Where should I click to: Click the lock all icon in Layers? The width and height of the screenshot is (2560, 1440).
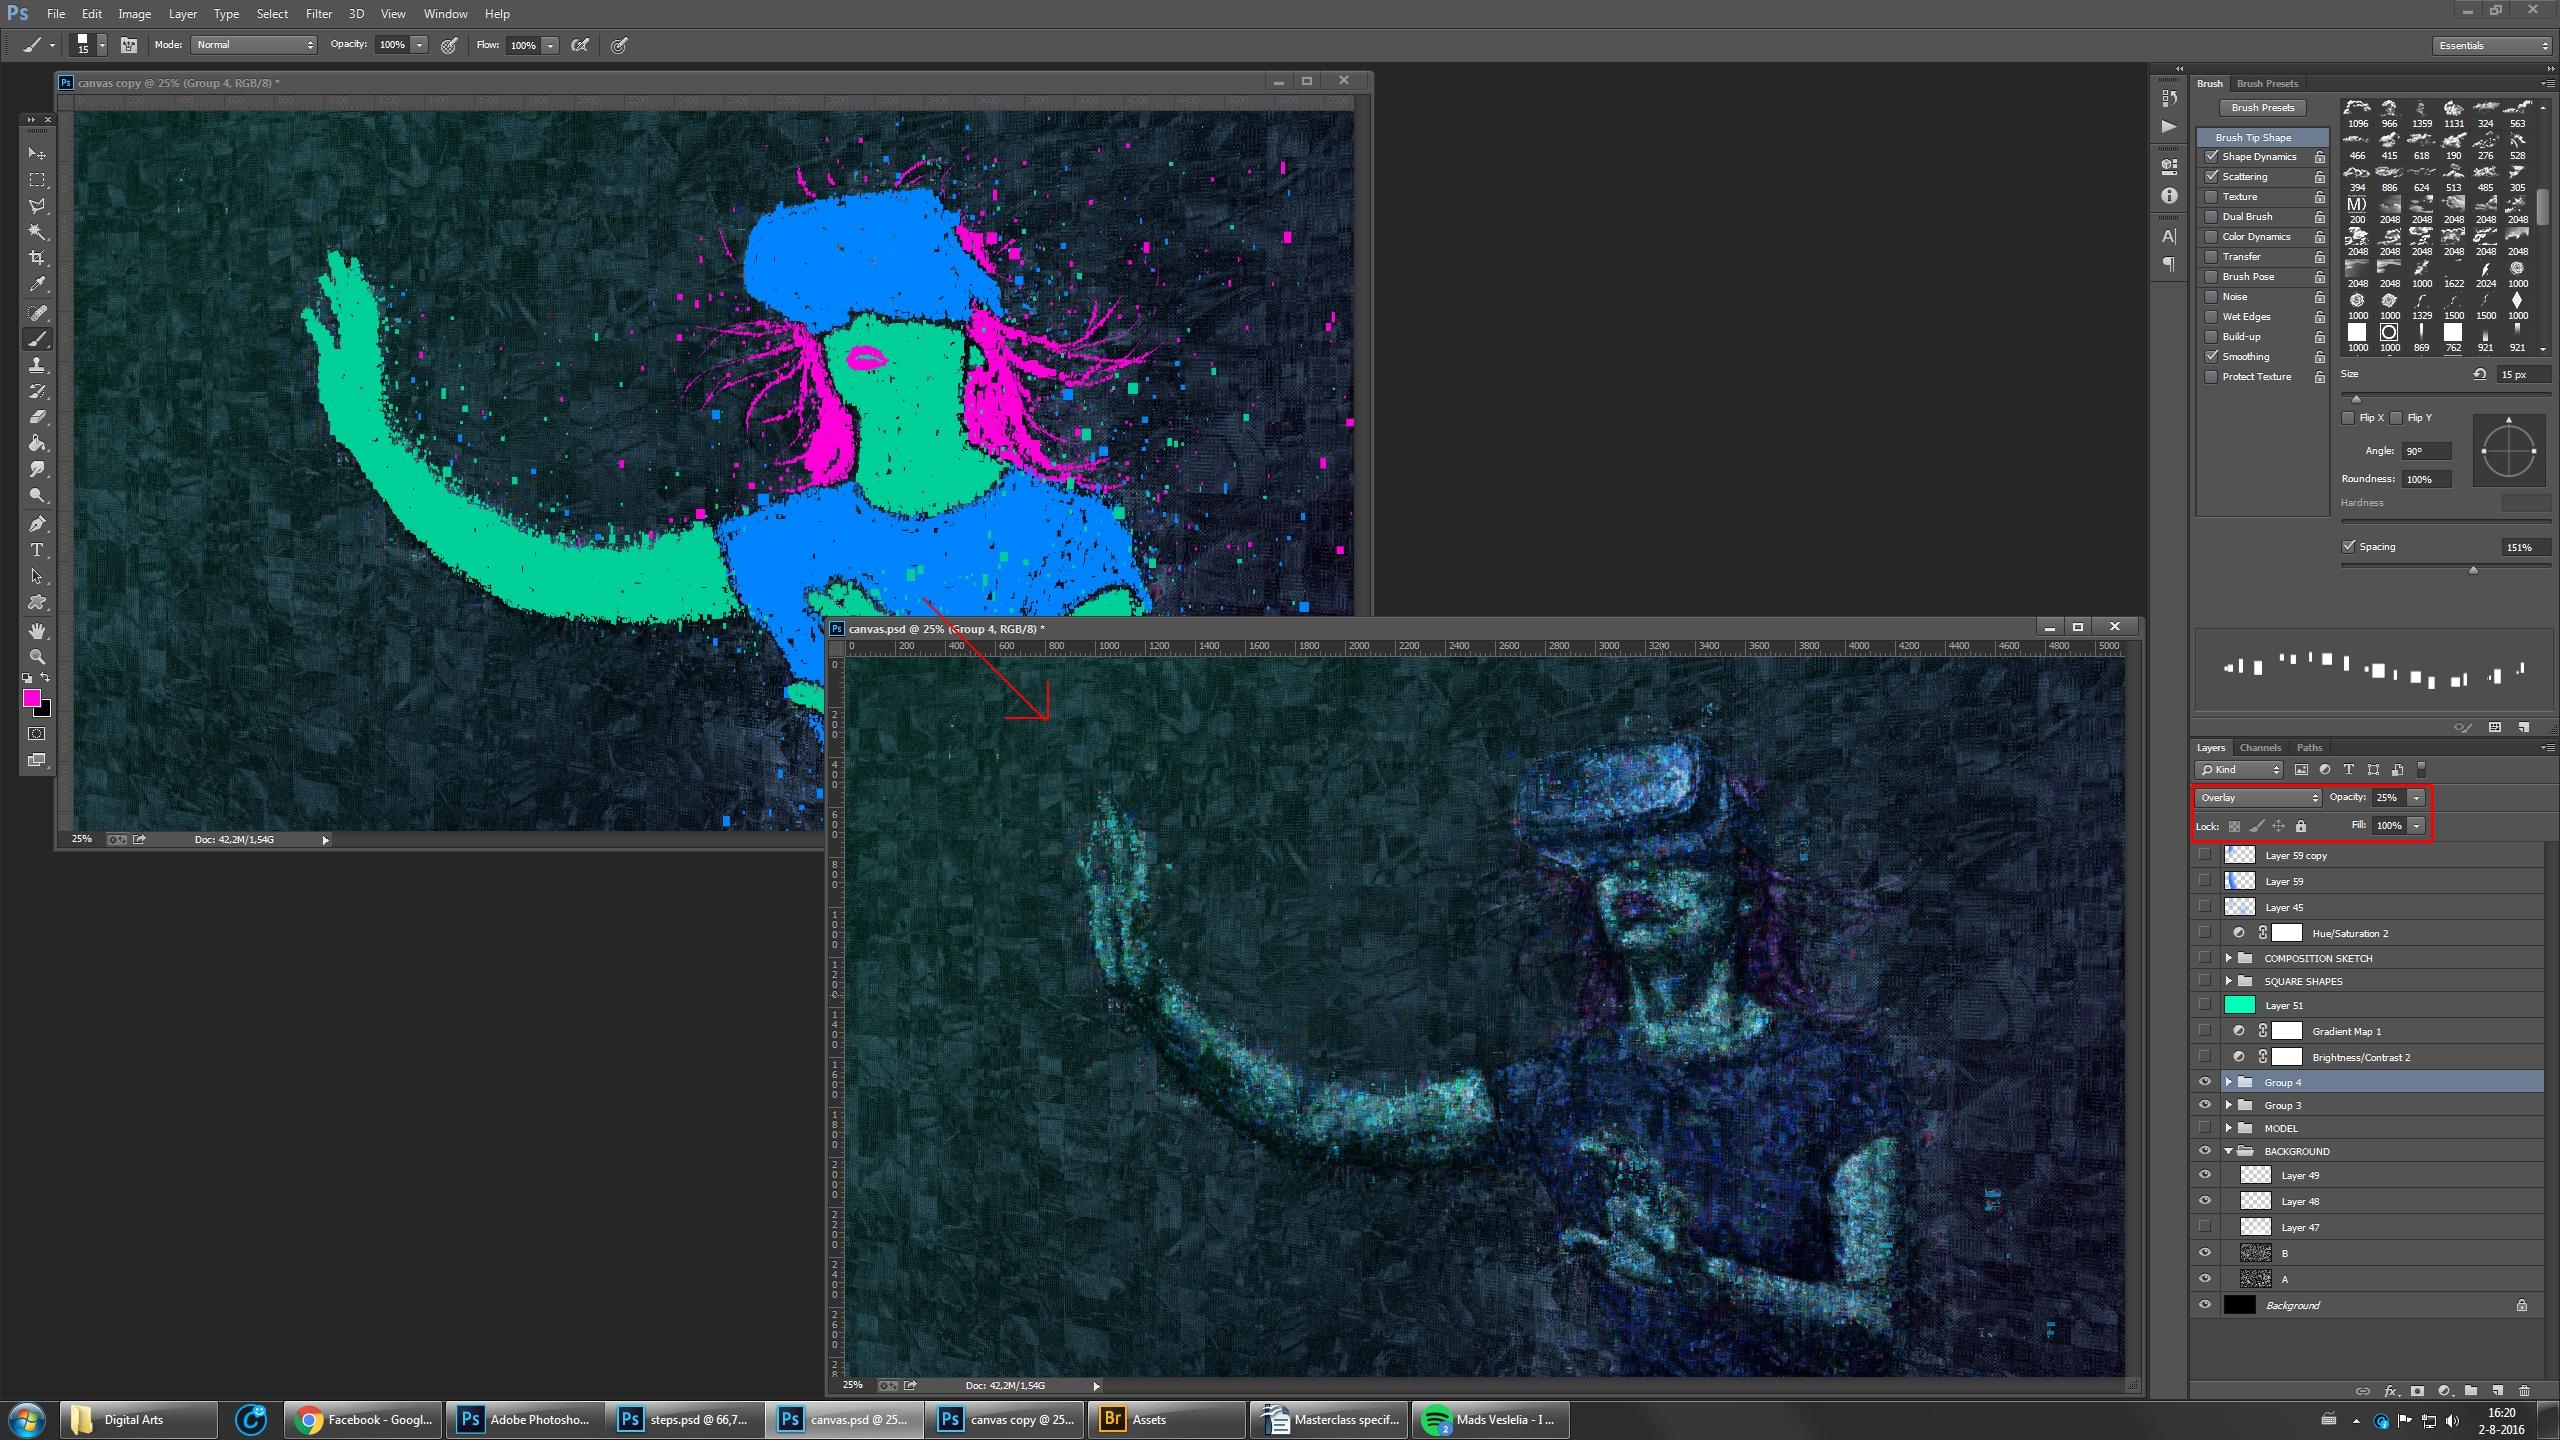click(2301, 826)
